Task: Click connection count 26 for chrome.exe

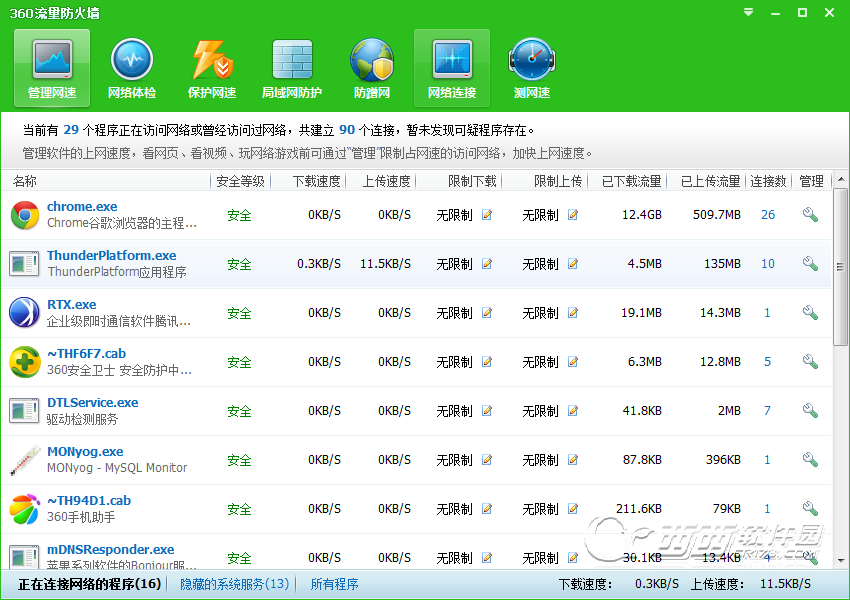Action: [x=768, y=215]
